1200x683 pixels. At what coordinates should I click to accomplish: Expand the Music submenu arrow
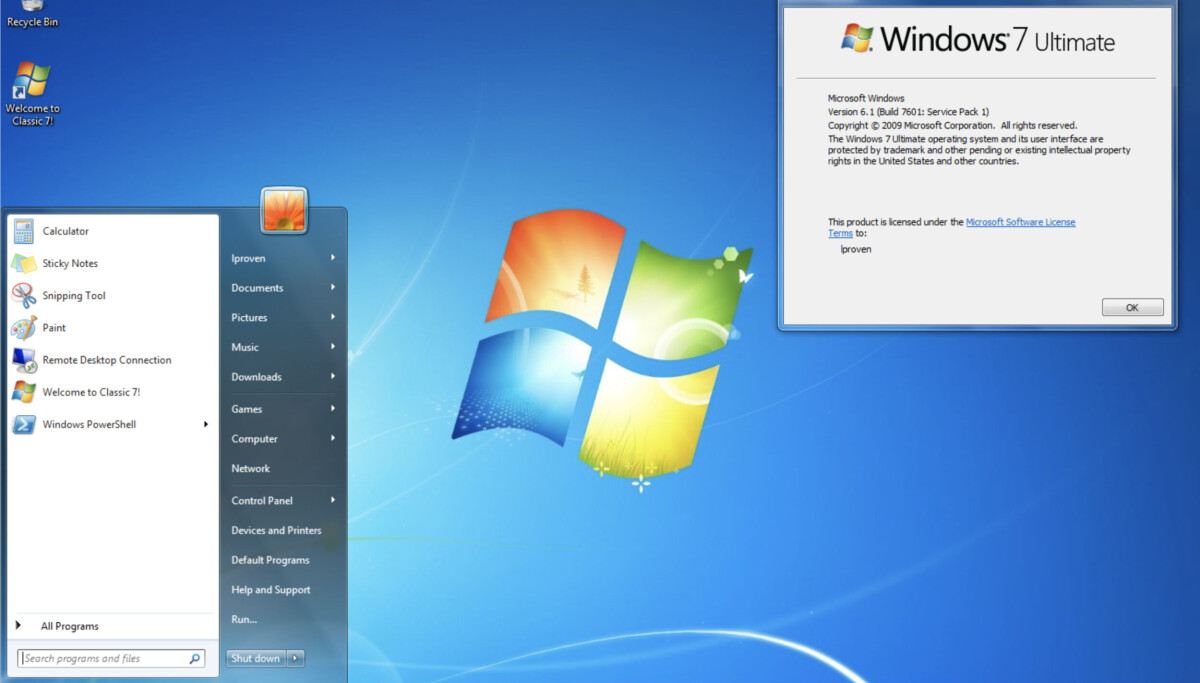coord(333,347)
